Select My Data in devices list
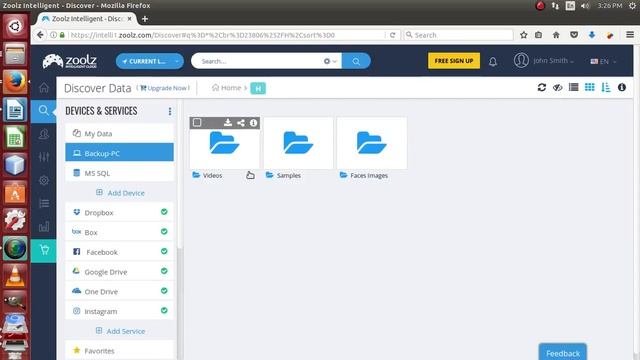Screen dimensions: 640x360 point(119,133)
